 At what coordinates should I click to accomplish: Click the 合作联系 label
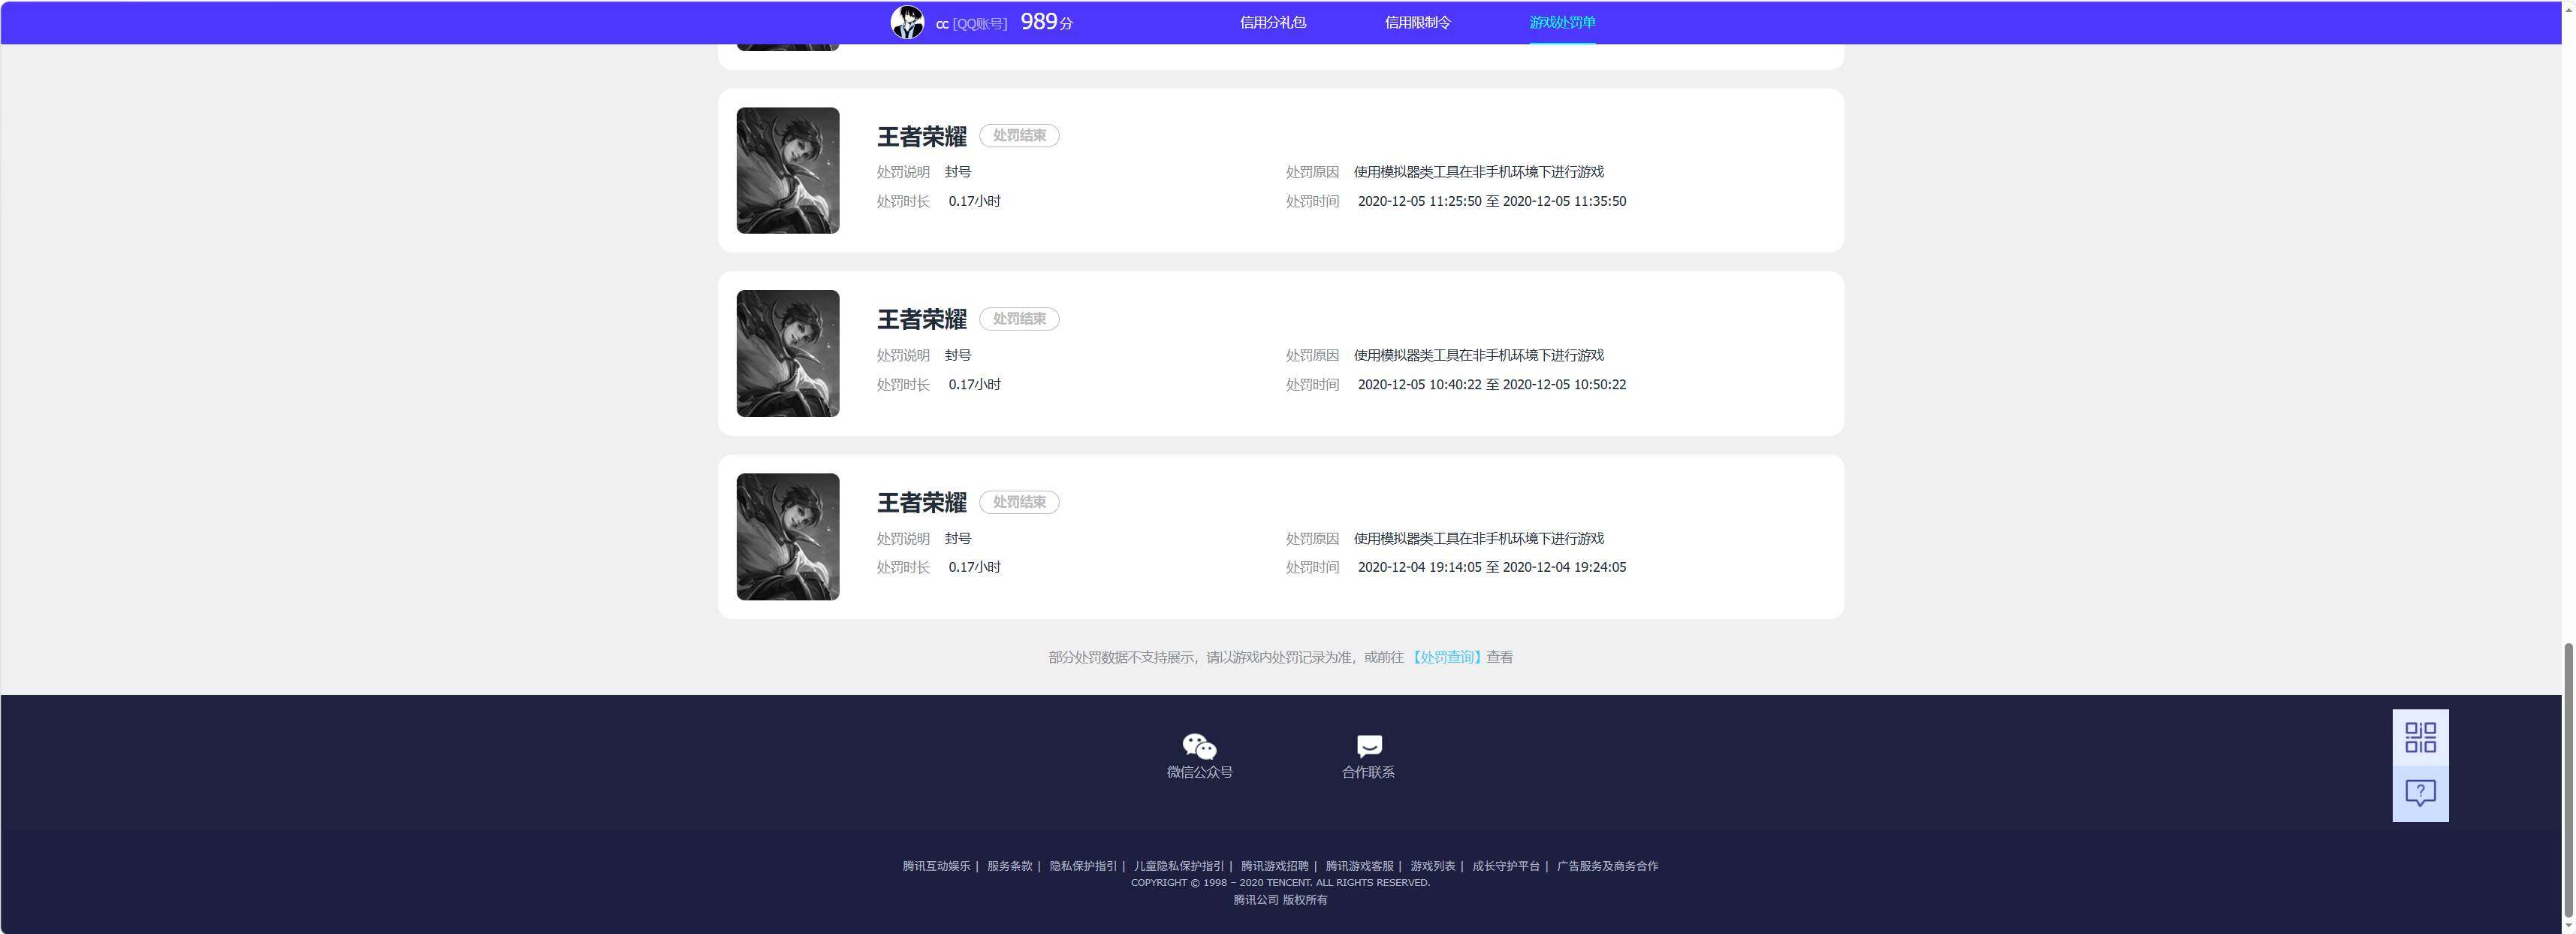tap(1368, 772)
